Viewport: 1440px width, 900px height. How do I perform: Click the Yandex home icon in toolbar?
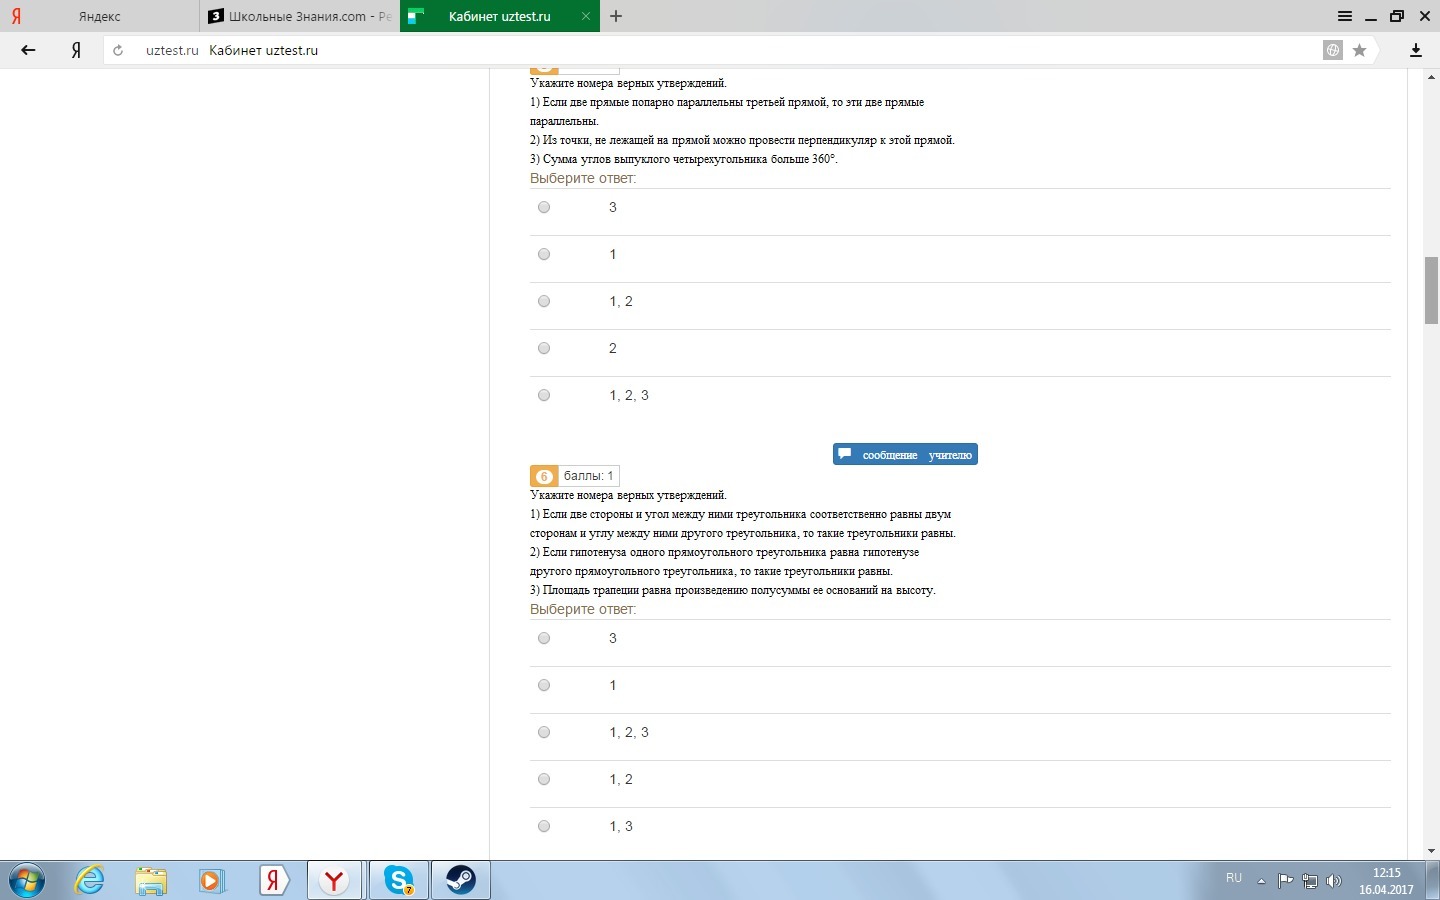[76, 50]
